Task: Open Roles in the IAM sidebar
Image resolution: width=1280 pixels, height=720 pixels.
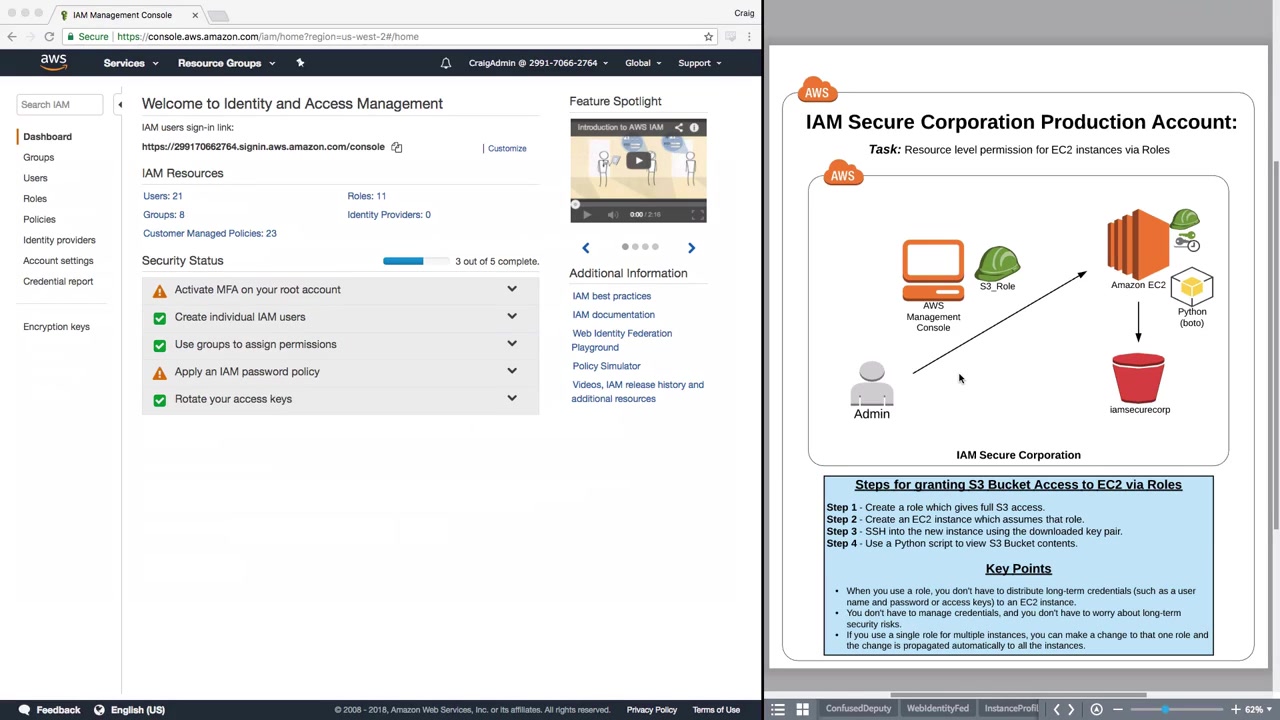Action: click(x=35, y=199)
